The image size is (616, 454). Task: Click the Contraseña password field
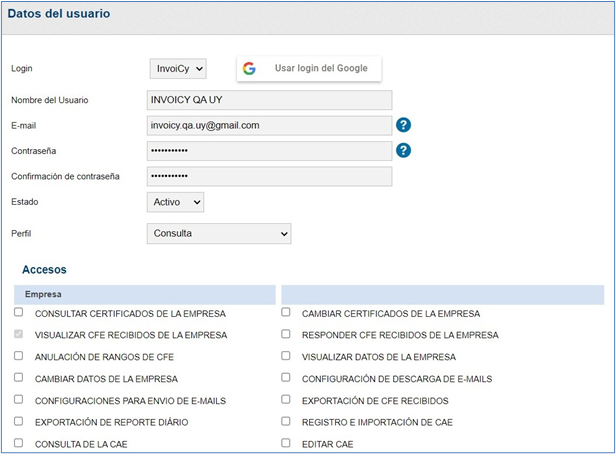pos(268,151)
